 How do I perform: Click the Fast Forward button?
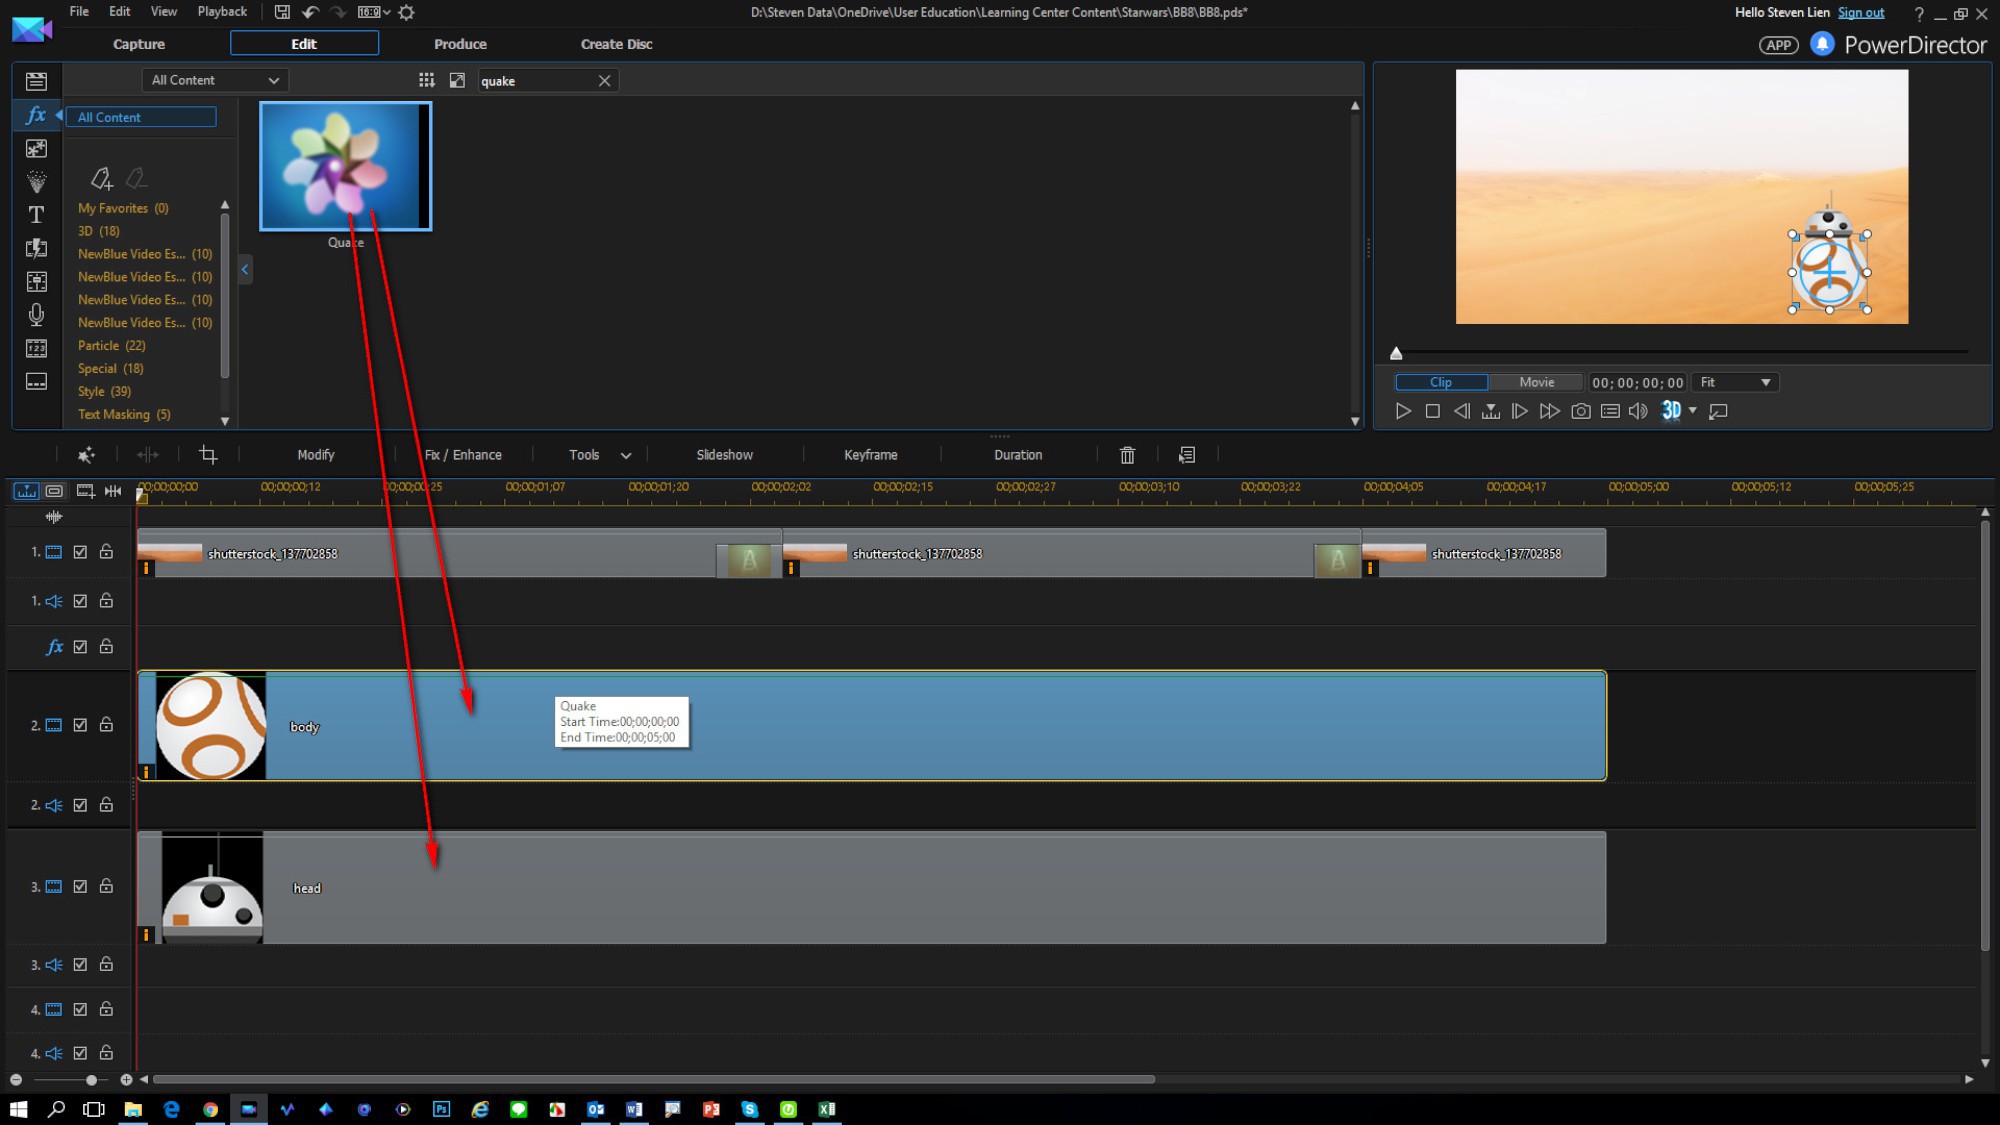[1549, 411]
